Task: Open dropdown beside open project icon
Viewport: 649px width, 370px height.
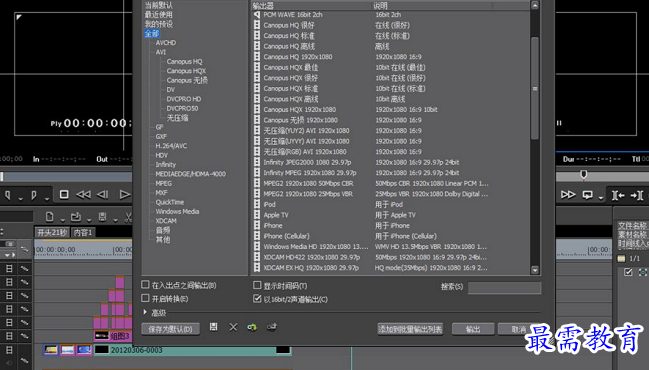Action: (89, 220)
